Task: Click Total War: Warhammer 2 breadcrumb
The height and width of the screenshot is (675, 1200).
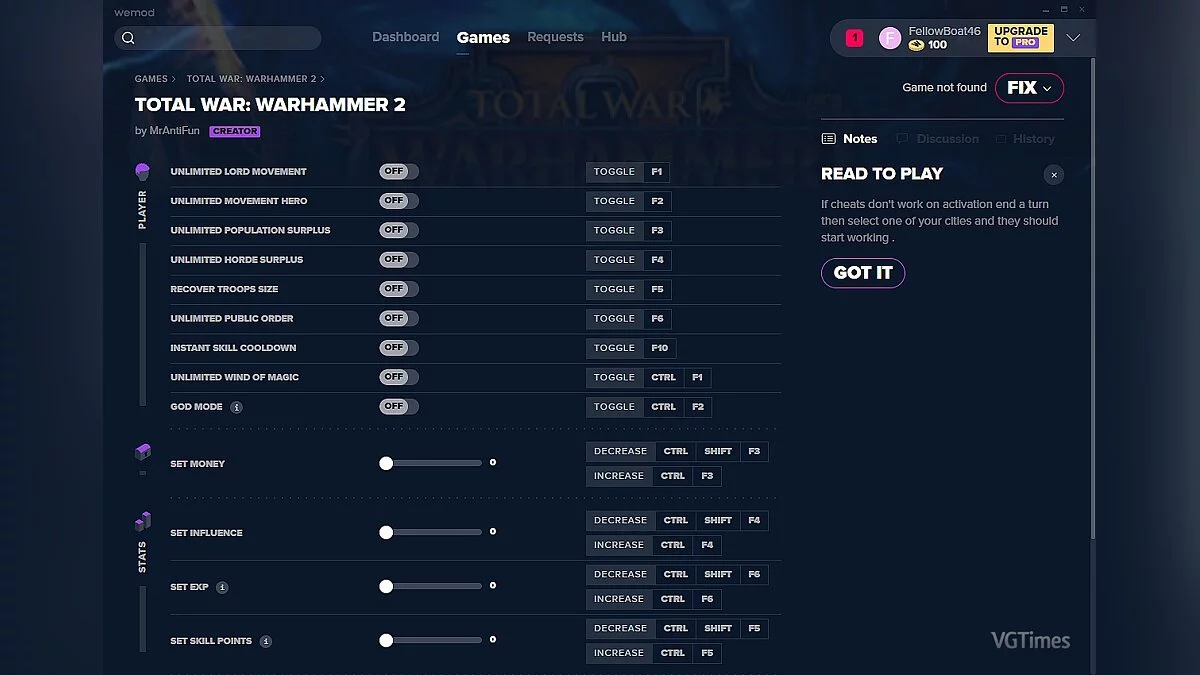Action: pyautogui.click(x=251, y=79)
